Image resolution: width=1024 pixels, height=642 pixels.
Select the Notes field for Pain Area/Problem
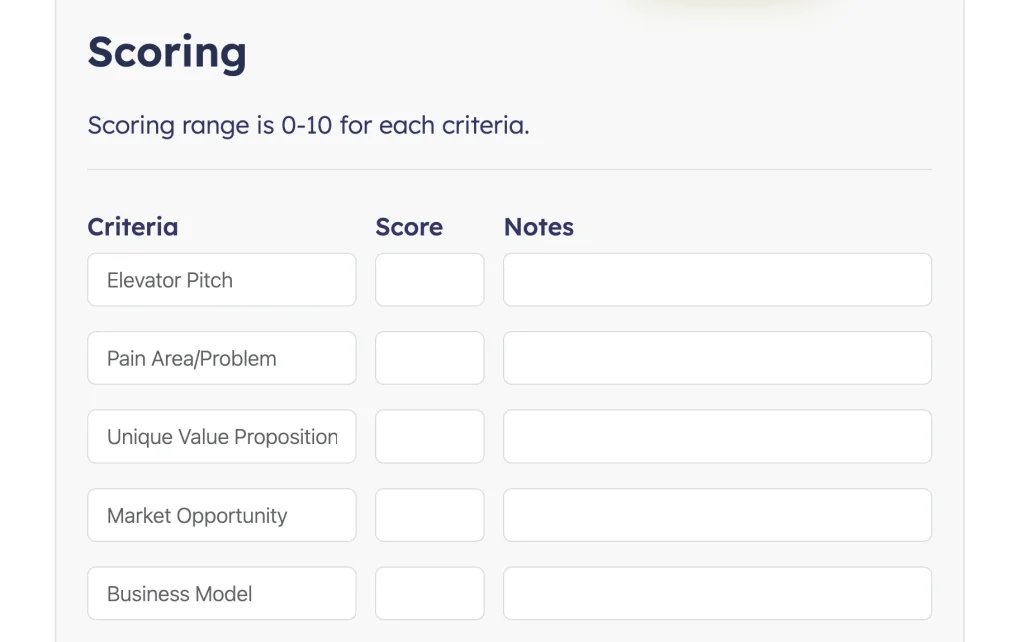pos(717,358)
